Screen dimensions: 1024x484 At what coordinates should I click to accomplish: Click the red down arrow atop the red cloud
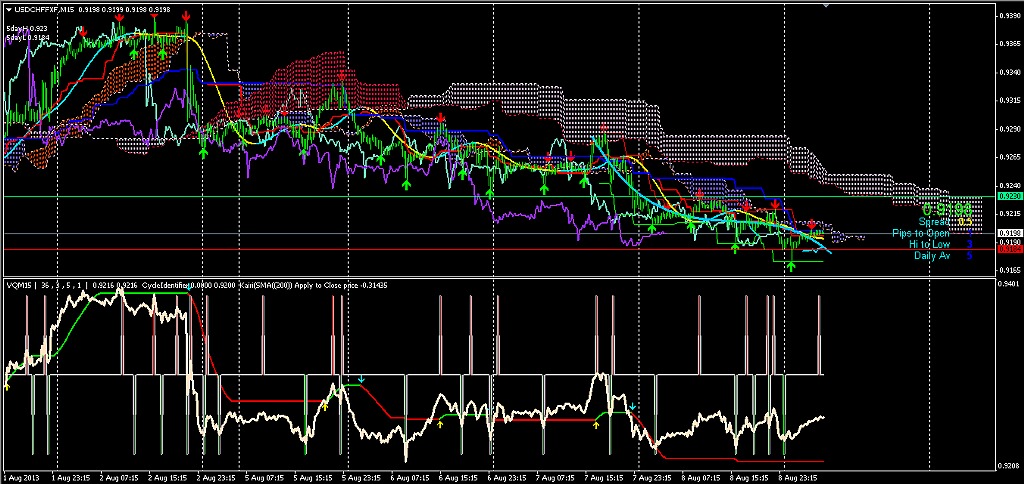tap(342, 75)
